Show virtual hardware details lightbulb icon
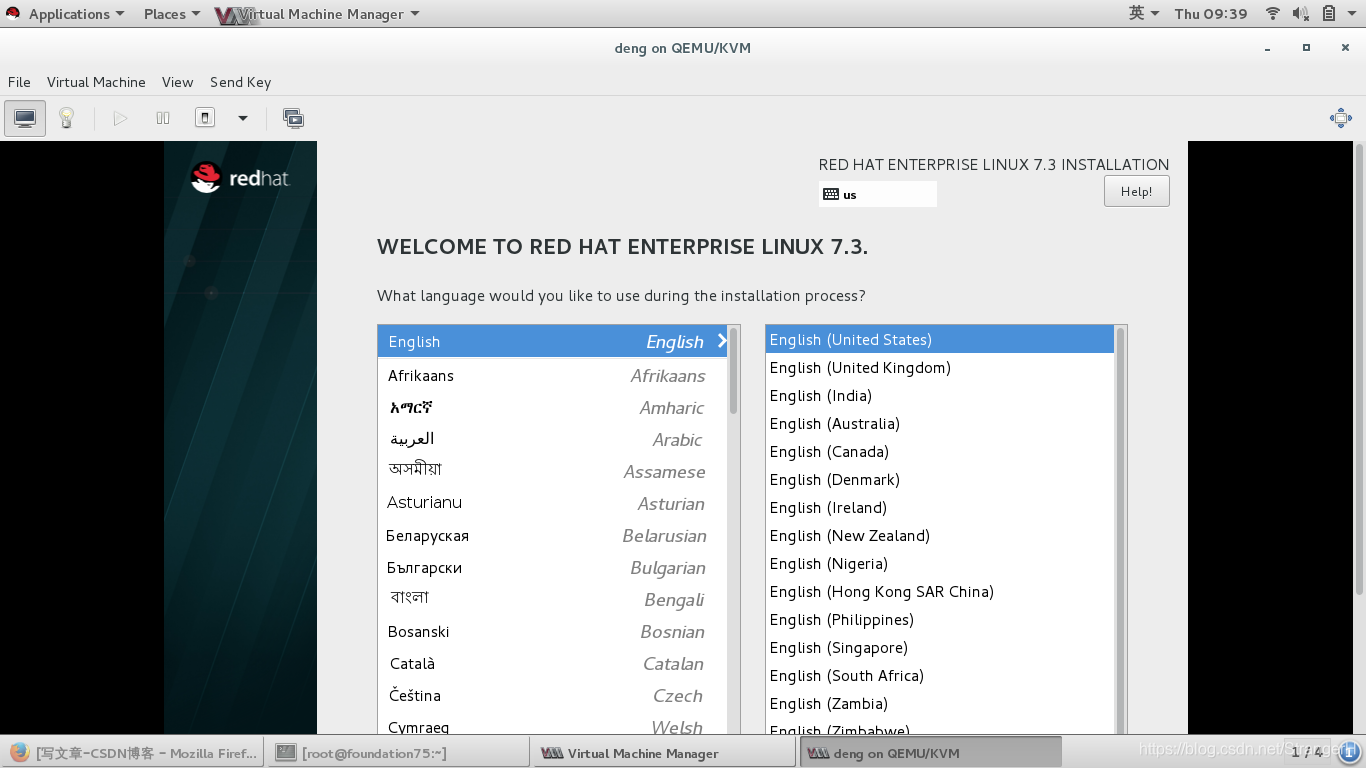This screenshot has width=1366, height=768. pos(66,118)
